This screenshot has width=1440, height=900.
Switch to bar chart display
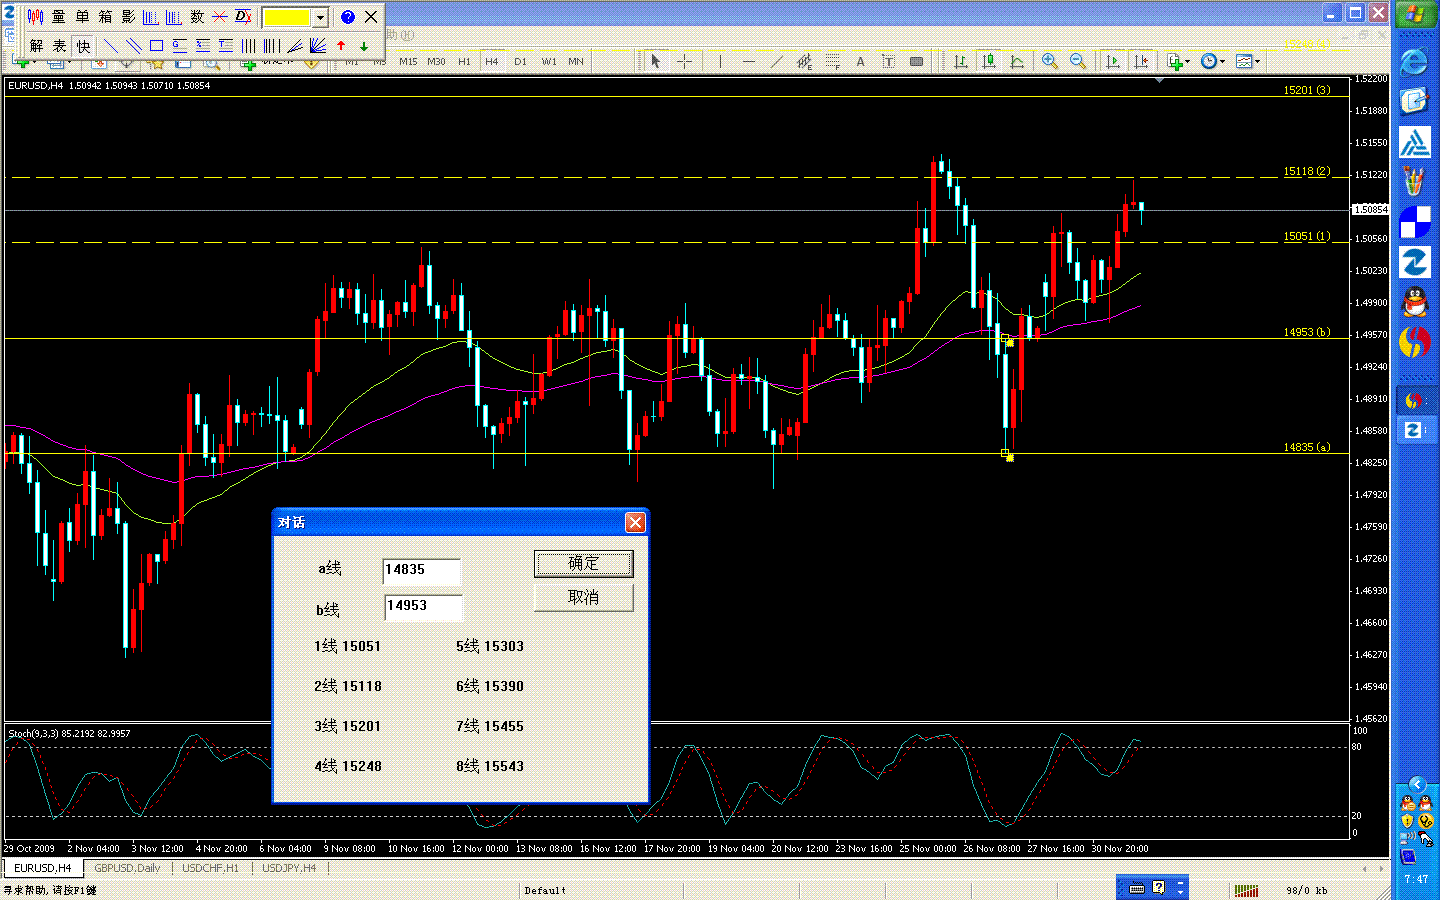[x=960, y=62]
